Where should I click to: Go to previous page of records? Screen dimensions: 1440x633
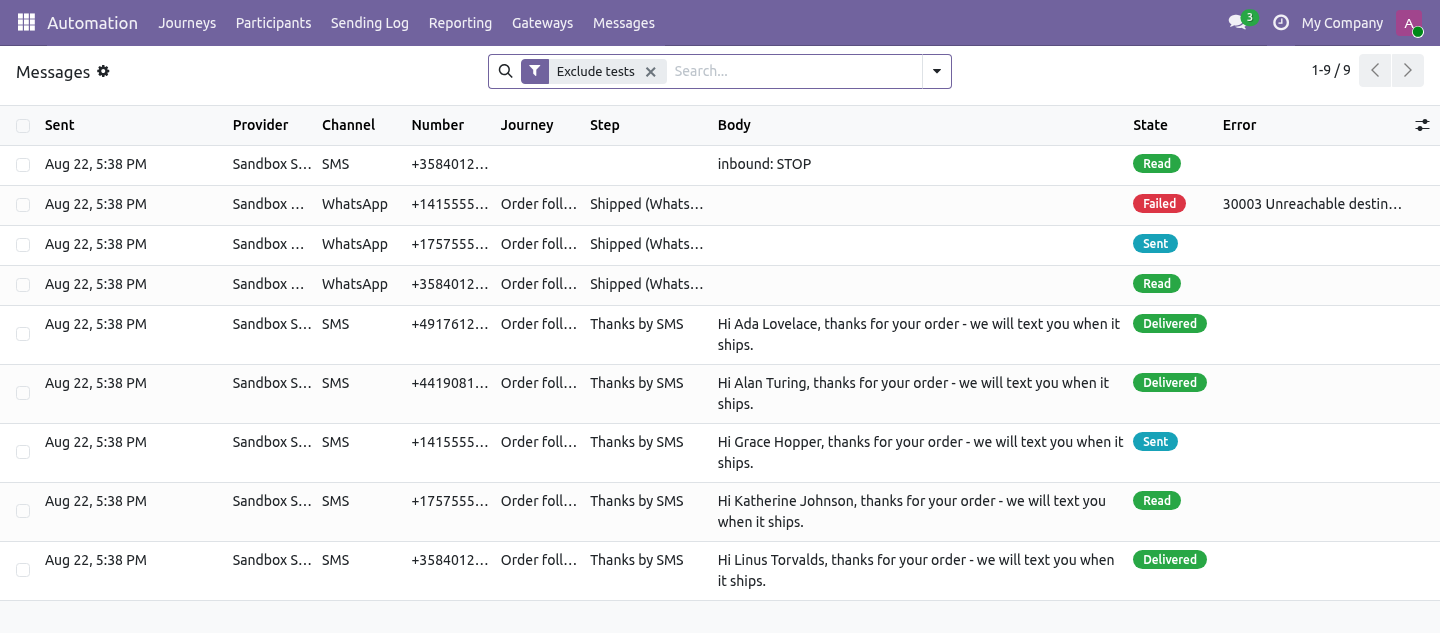coord(1375,71)
